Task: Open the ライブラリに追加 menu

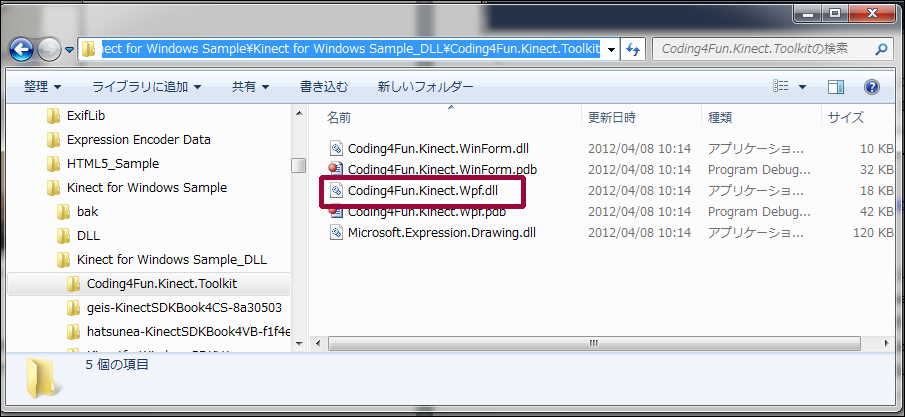Action: click(147, 87)
